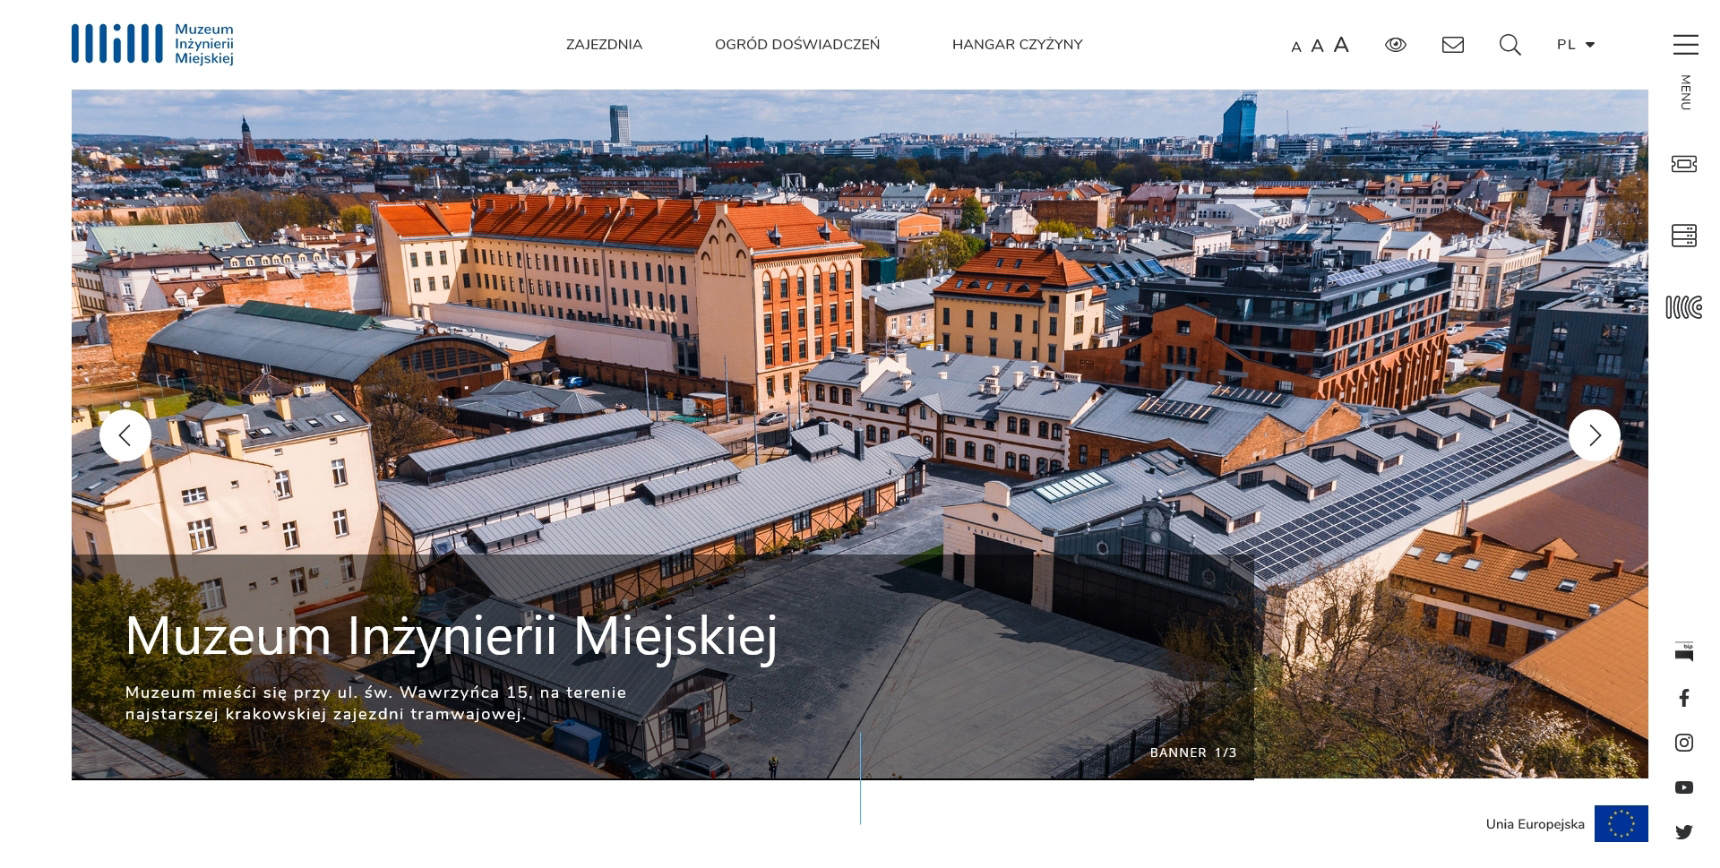Click the Muzeum Inżynierii Miejskiej logo
The image size is (1720, 868).
(152, 44)
